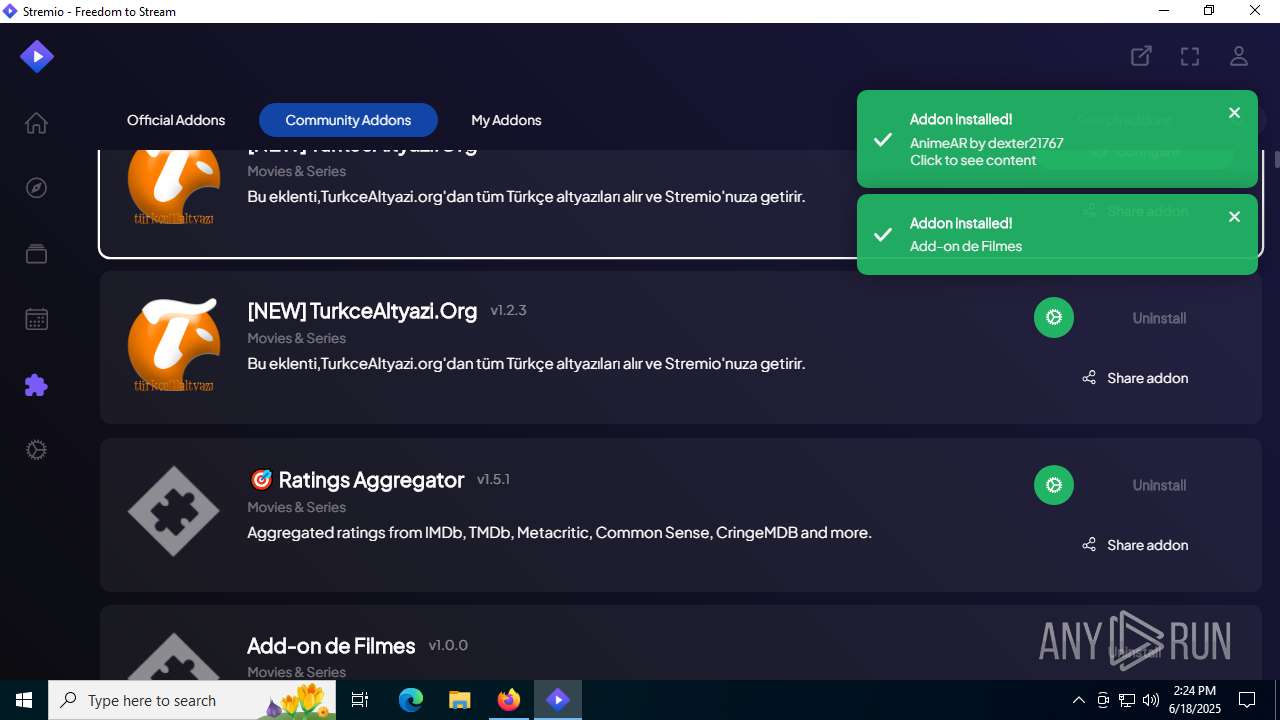Click the taskbar search box
Screen dimensions: 1280x720
point(192,700)
